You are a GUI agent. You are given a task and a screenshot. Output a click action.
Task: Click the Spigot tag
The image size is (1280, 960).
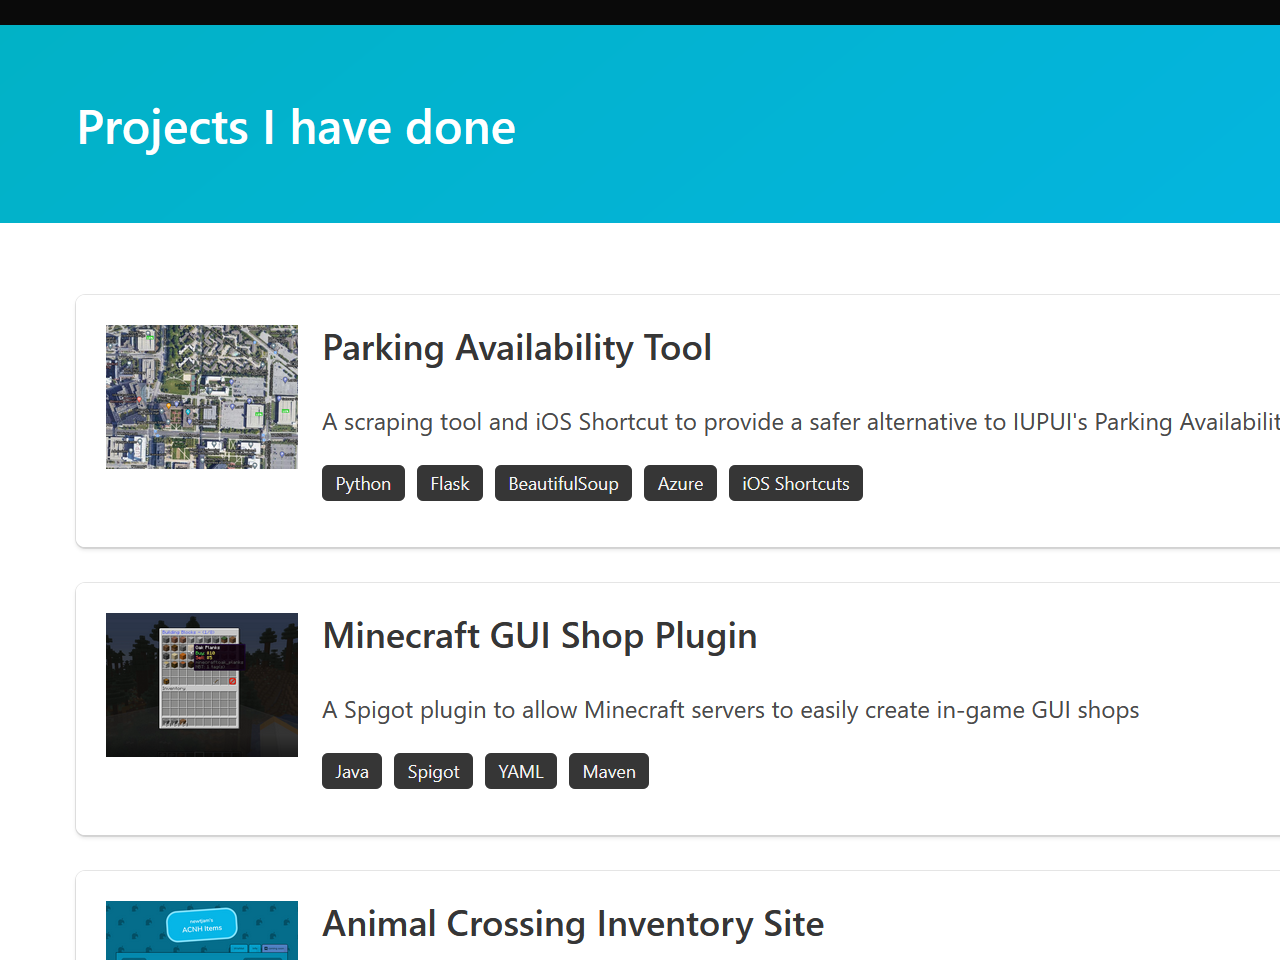click(433, 772)
